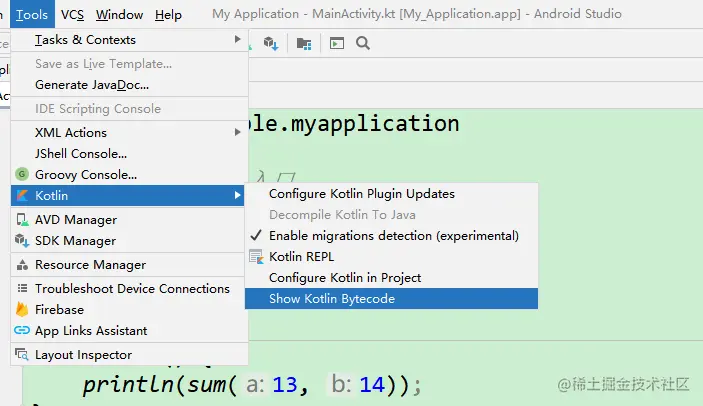
Task: Click the myapplication package text
Action: [375, 124]
